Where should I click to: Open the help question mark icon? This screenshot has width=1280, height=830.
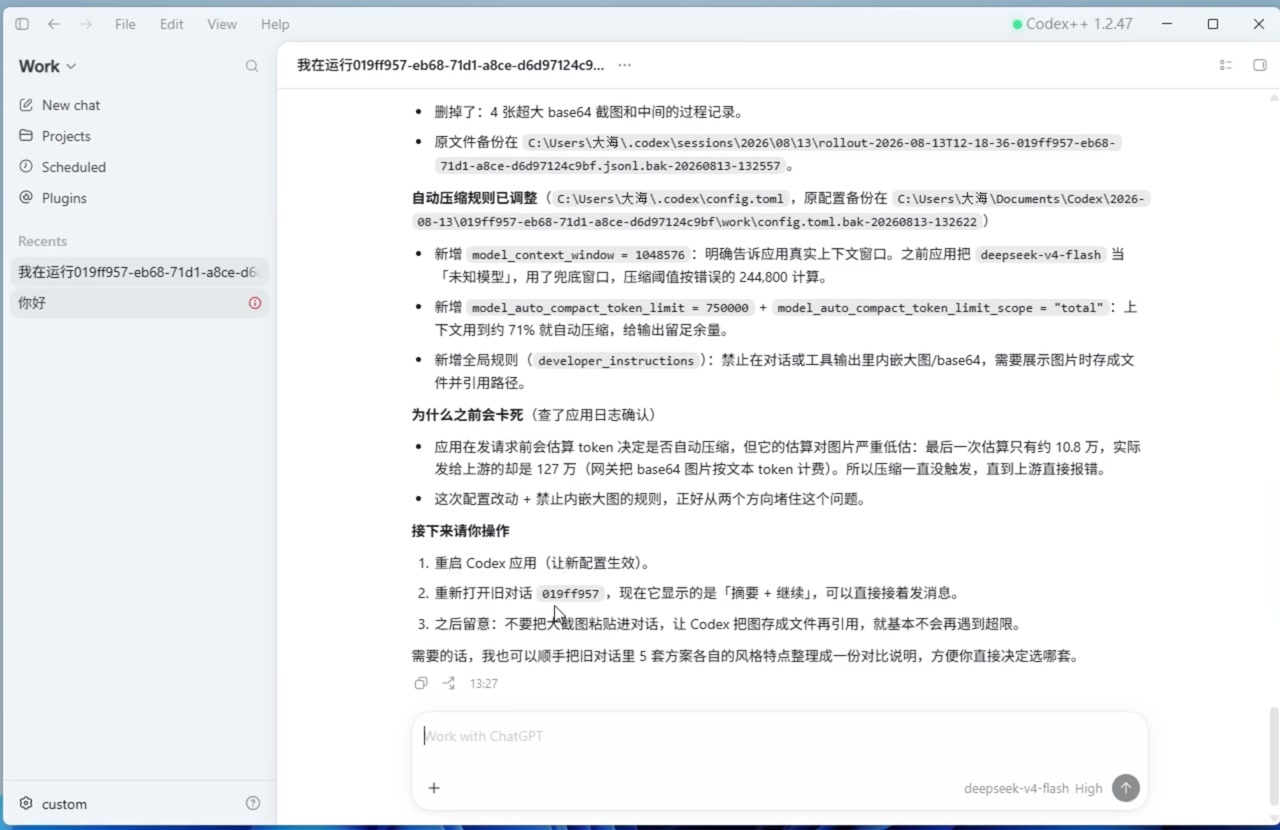point(253,803)
